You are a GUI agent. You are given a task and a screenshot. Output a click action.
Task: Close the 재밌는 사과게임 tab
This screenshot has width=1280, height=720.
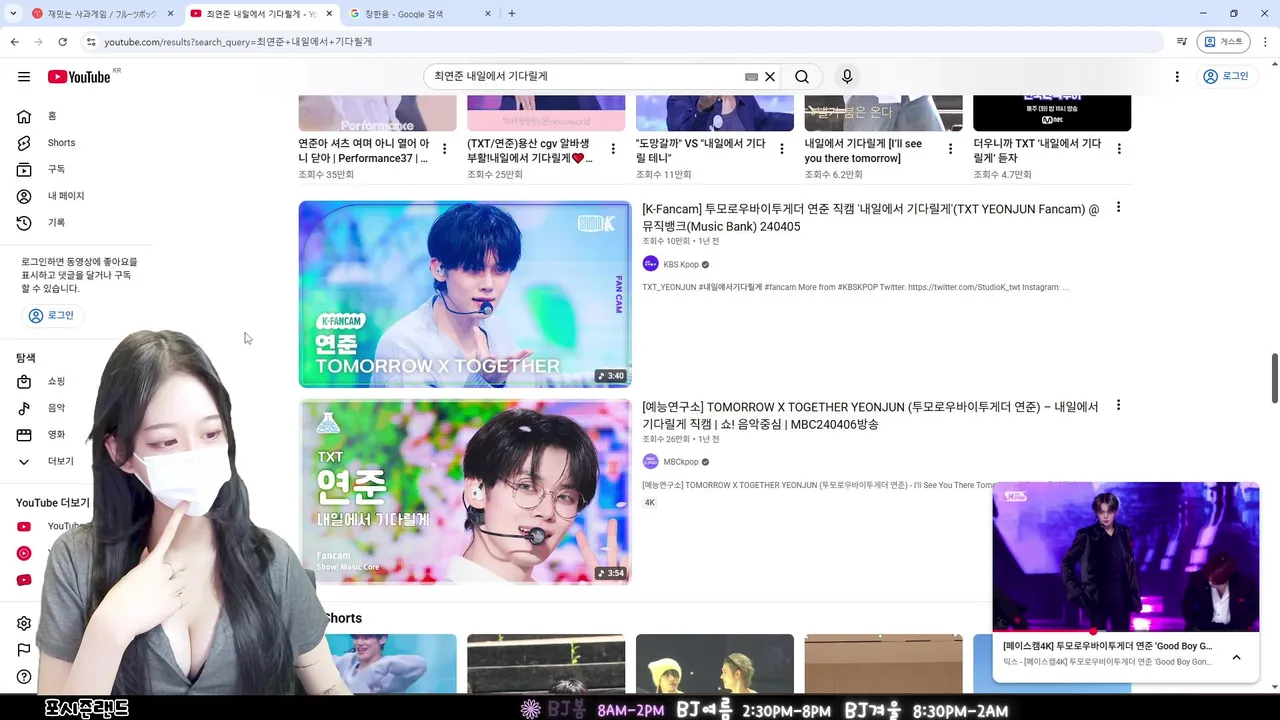pos(170,14)
